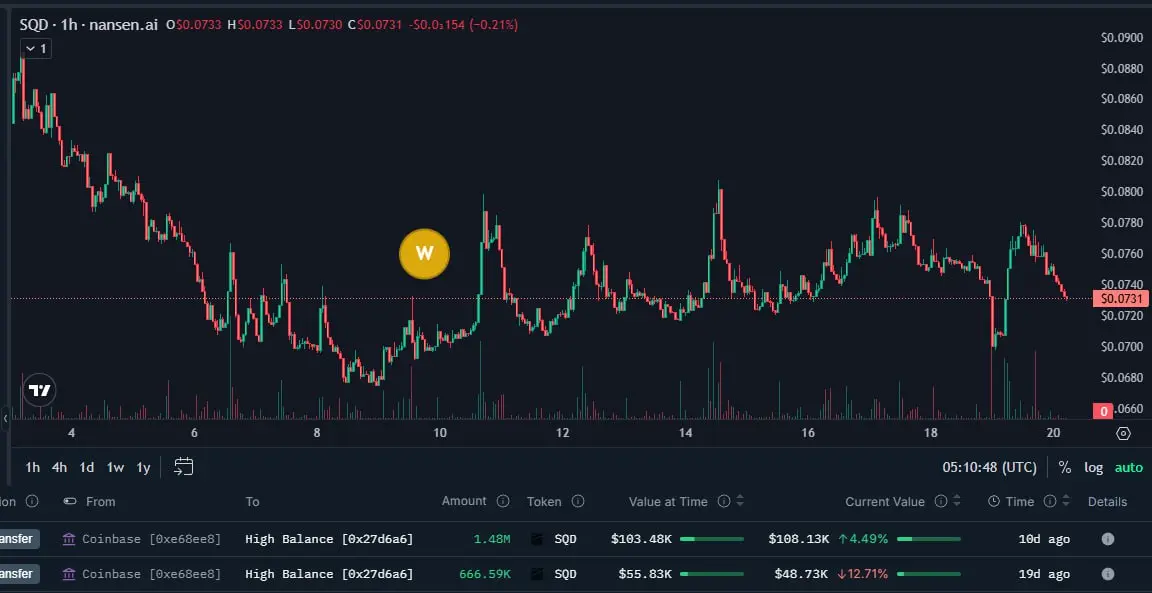
Task: Click Coinbase sender in 19d ago row
Action: click(x=151, y=574)
